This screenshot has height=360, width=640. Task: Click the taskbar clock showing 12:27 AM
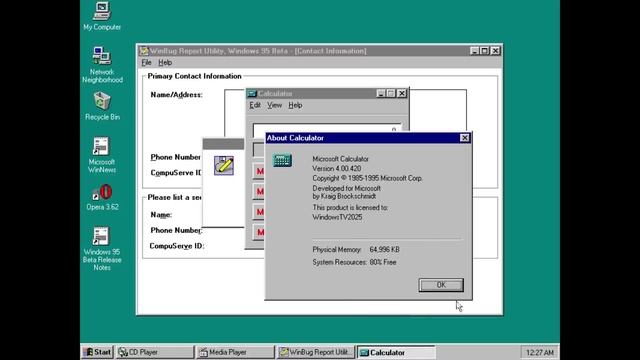tap(539, 352)
